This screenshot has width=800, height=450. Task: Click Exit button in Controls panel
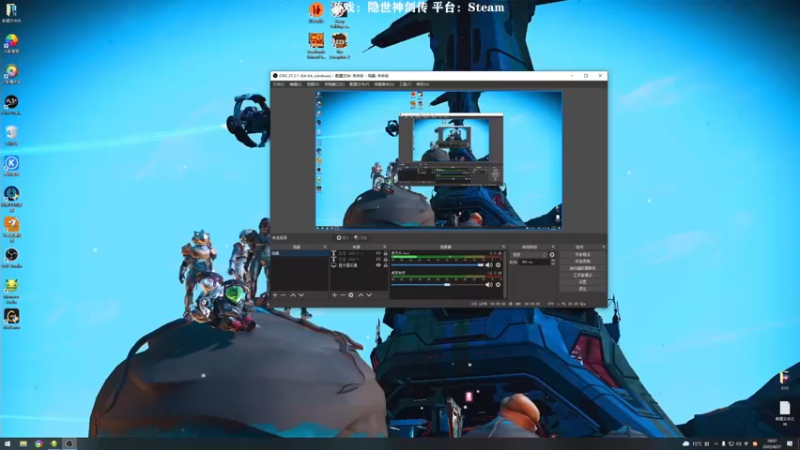(583, 289)
